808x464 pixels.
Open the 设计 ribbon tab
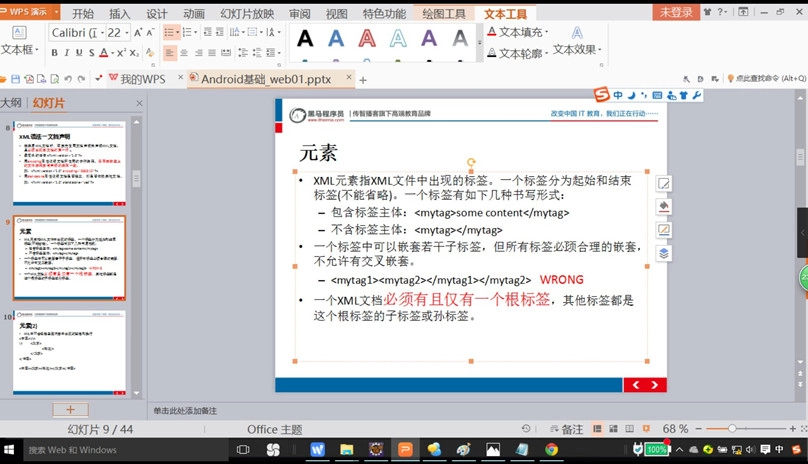(157, 13)
